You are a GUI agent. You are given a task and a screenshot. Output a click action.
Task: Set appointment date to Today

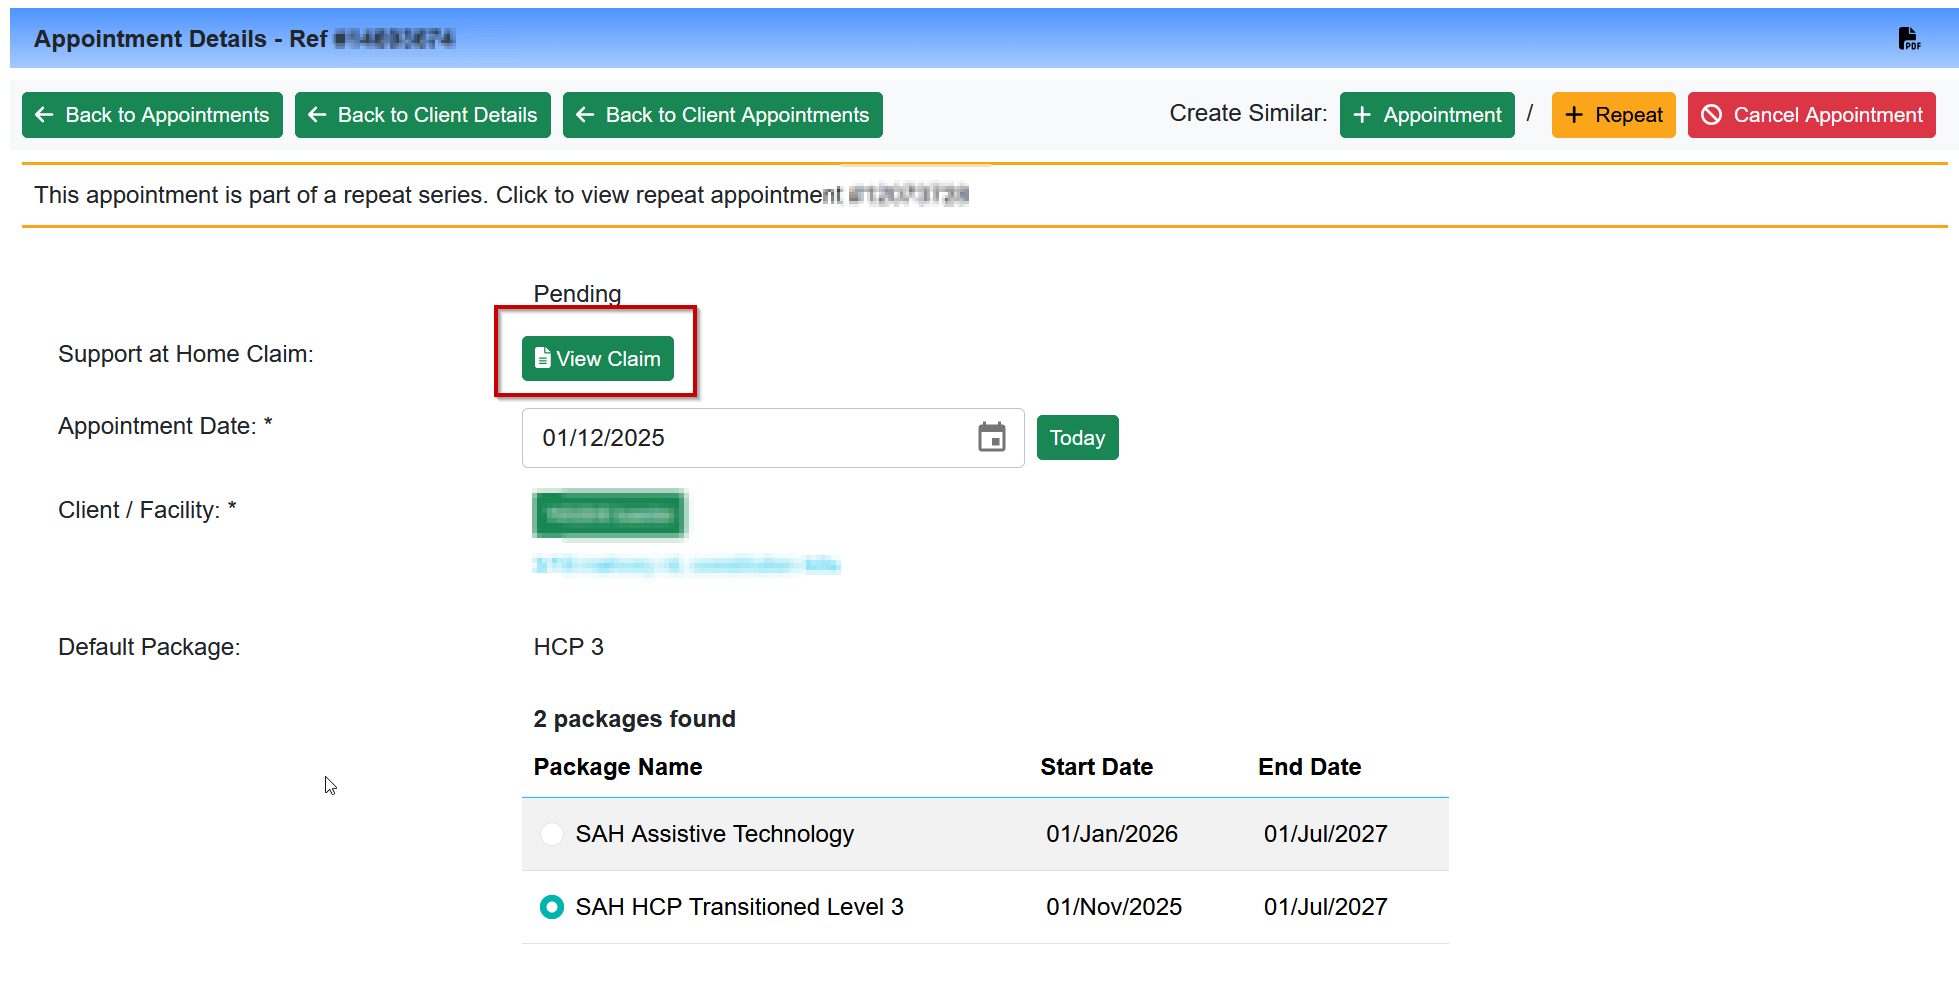tap(1077, 438)
